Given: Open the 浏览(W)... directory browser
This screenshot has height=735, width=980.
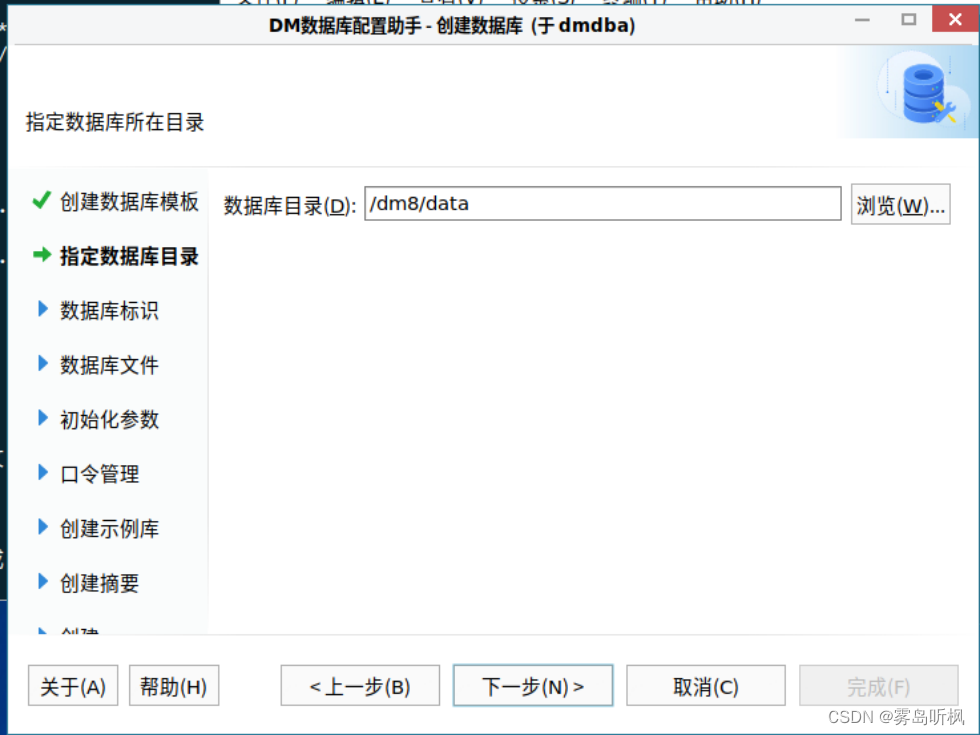Looking at the screenshot, I should coord(901,204).
